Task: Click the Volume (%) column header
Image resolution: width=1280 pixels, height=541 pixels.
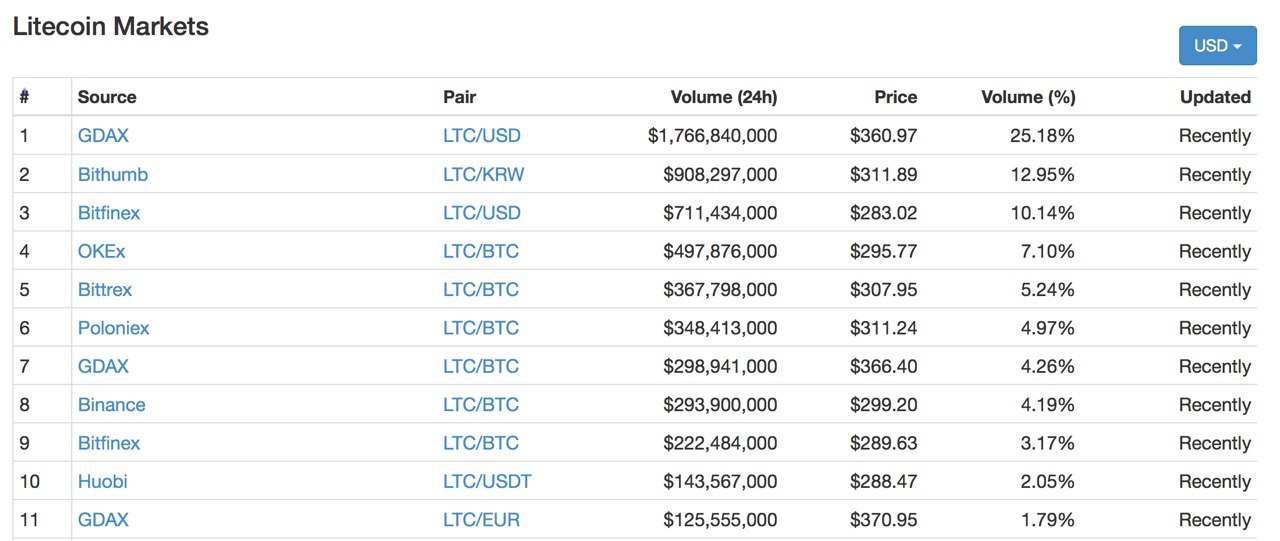Action: 1028,97
